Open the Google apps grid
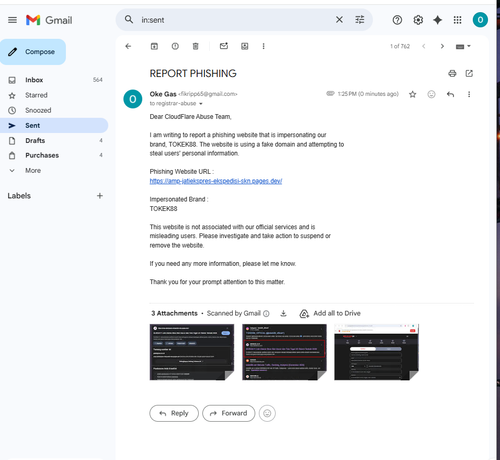The height and width of the screenshot is (460, 500). [457, 20]
